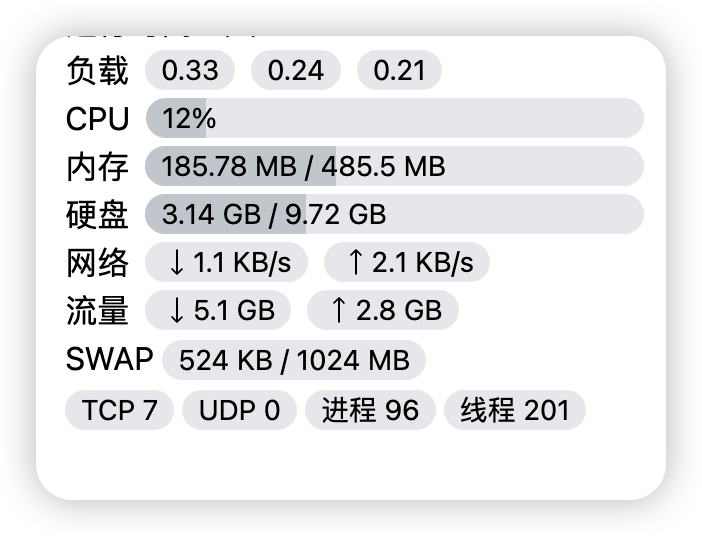
Task: Click the SWAP 524 KB / 1024 MB pill
Action: (294, 360)
